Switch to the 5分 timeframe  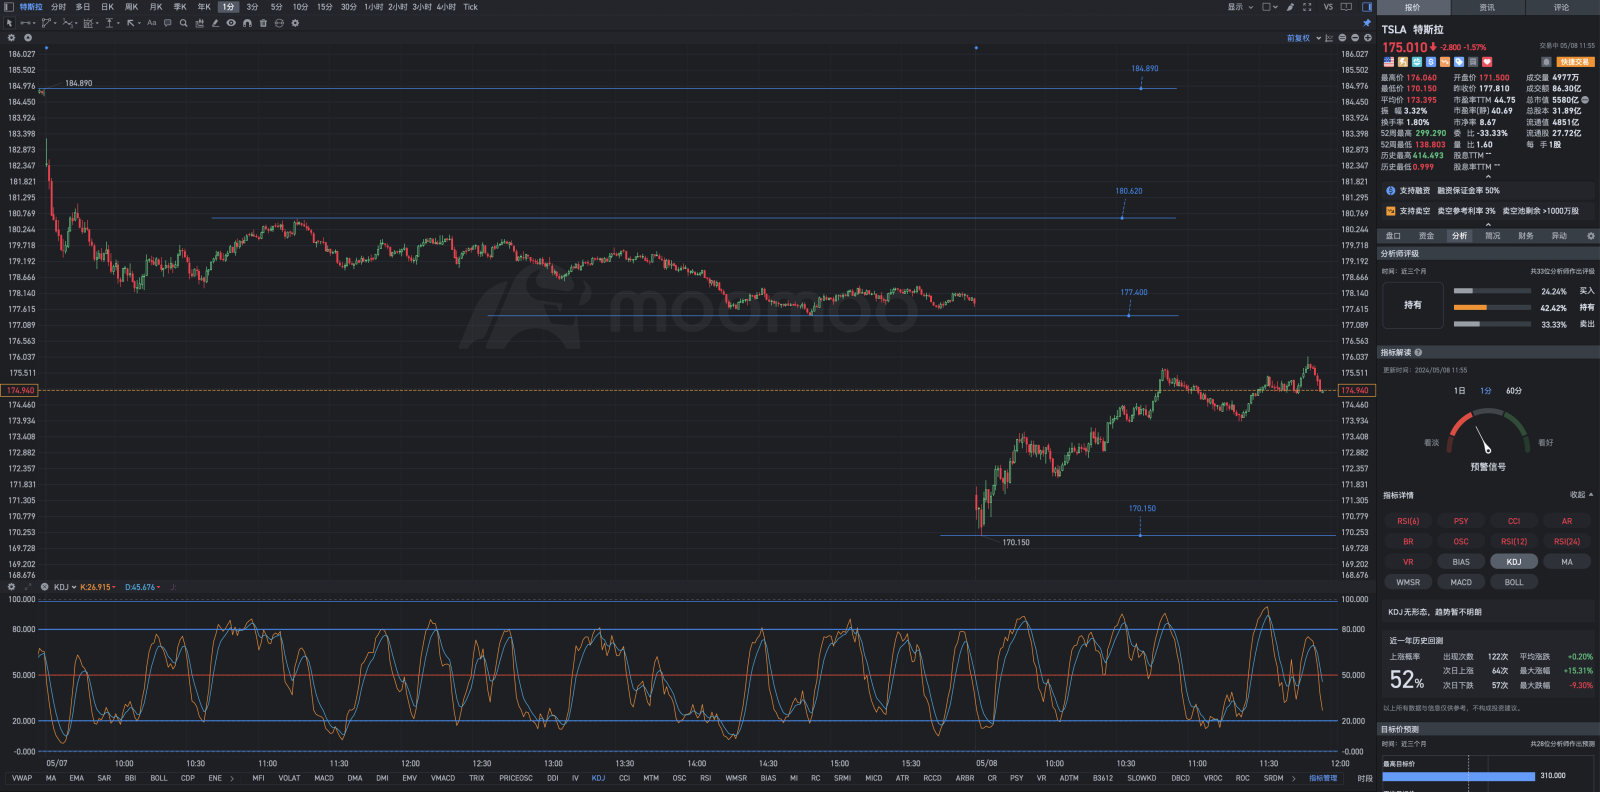(x=277, y=7)
